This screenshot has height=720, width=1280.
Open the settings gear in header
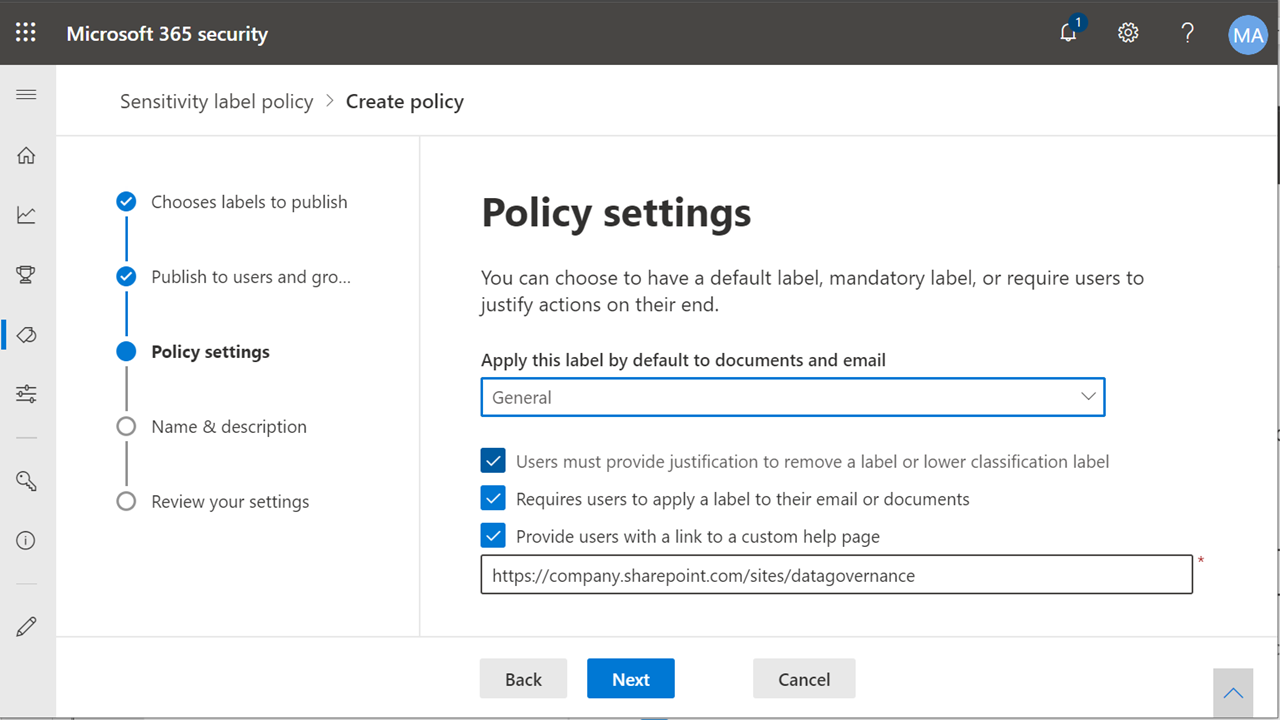tap(1128, 33)
